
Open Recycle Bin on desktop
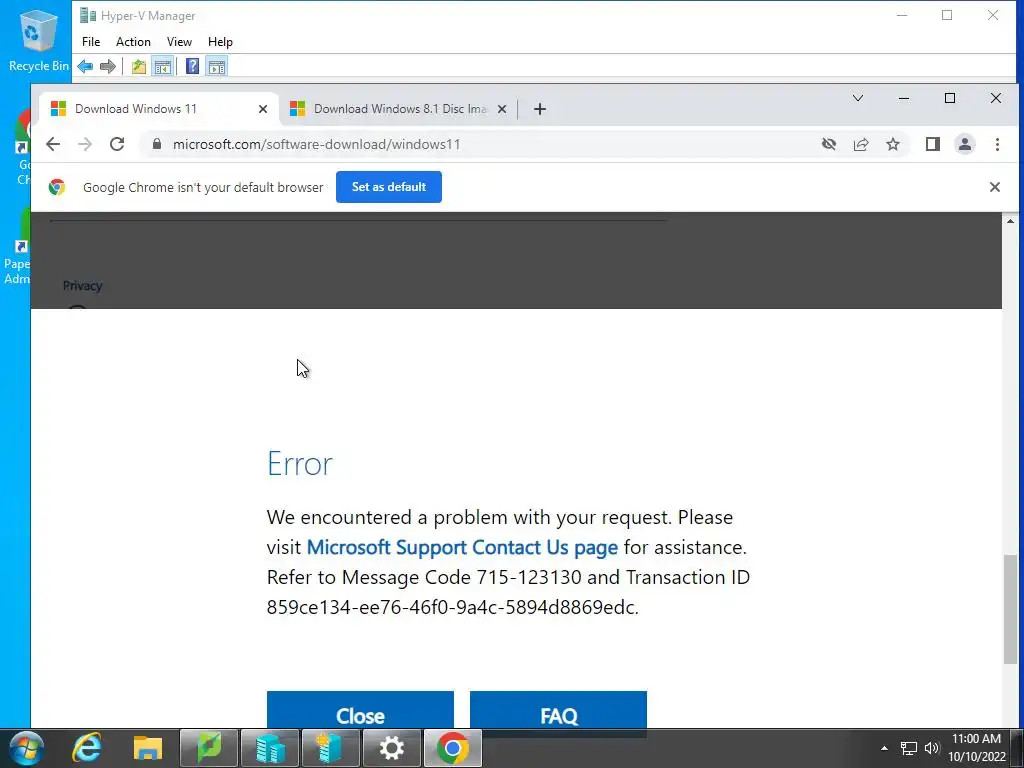38,40
